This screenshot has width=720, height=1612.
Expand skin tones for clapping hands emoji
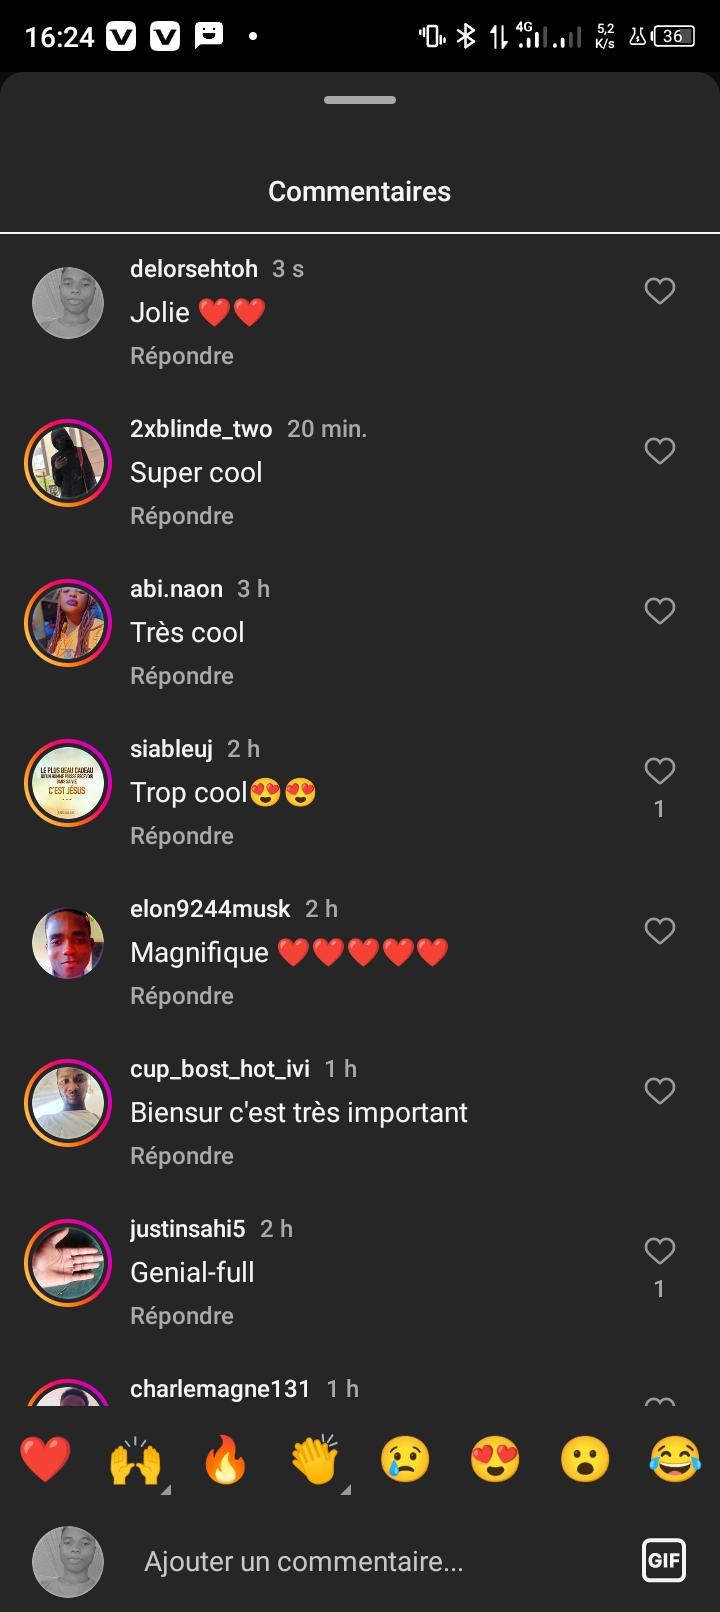click(346, 1489)
